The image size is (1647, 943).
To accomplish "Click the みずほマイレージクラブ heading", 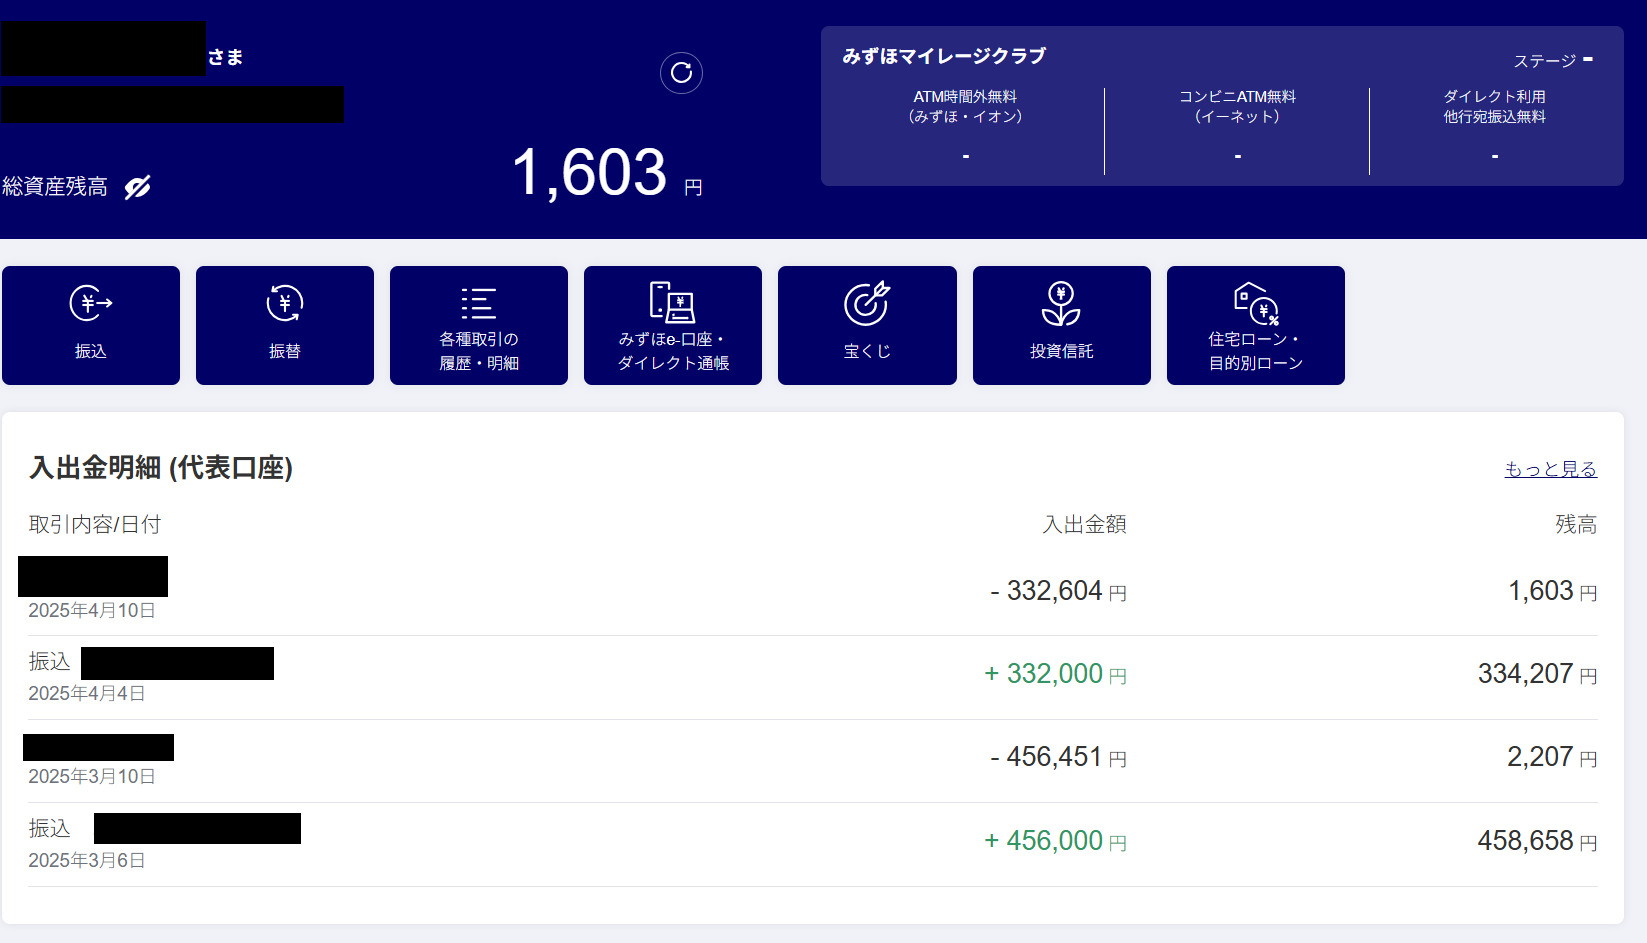I will (x=944, y=56).
